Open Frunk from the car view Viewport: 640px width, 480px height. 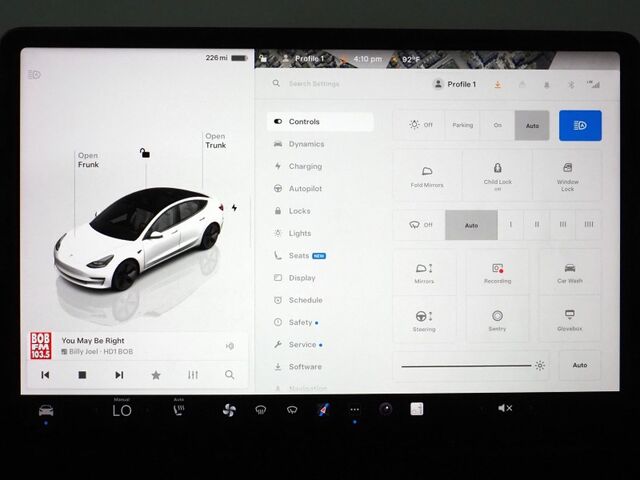[x=88, y=160]
